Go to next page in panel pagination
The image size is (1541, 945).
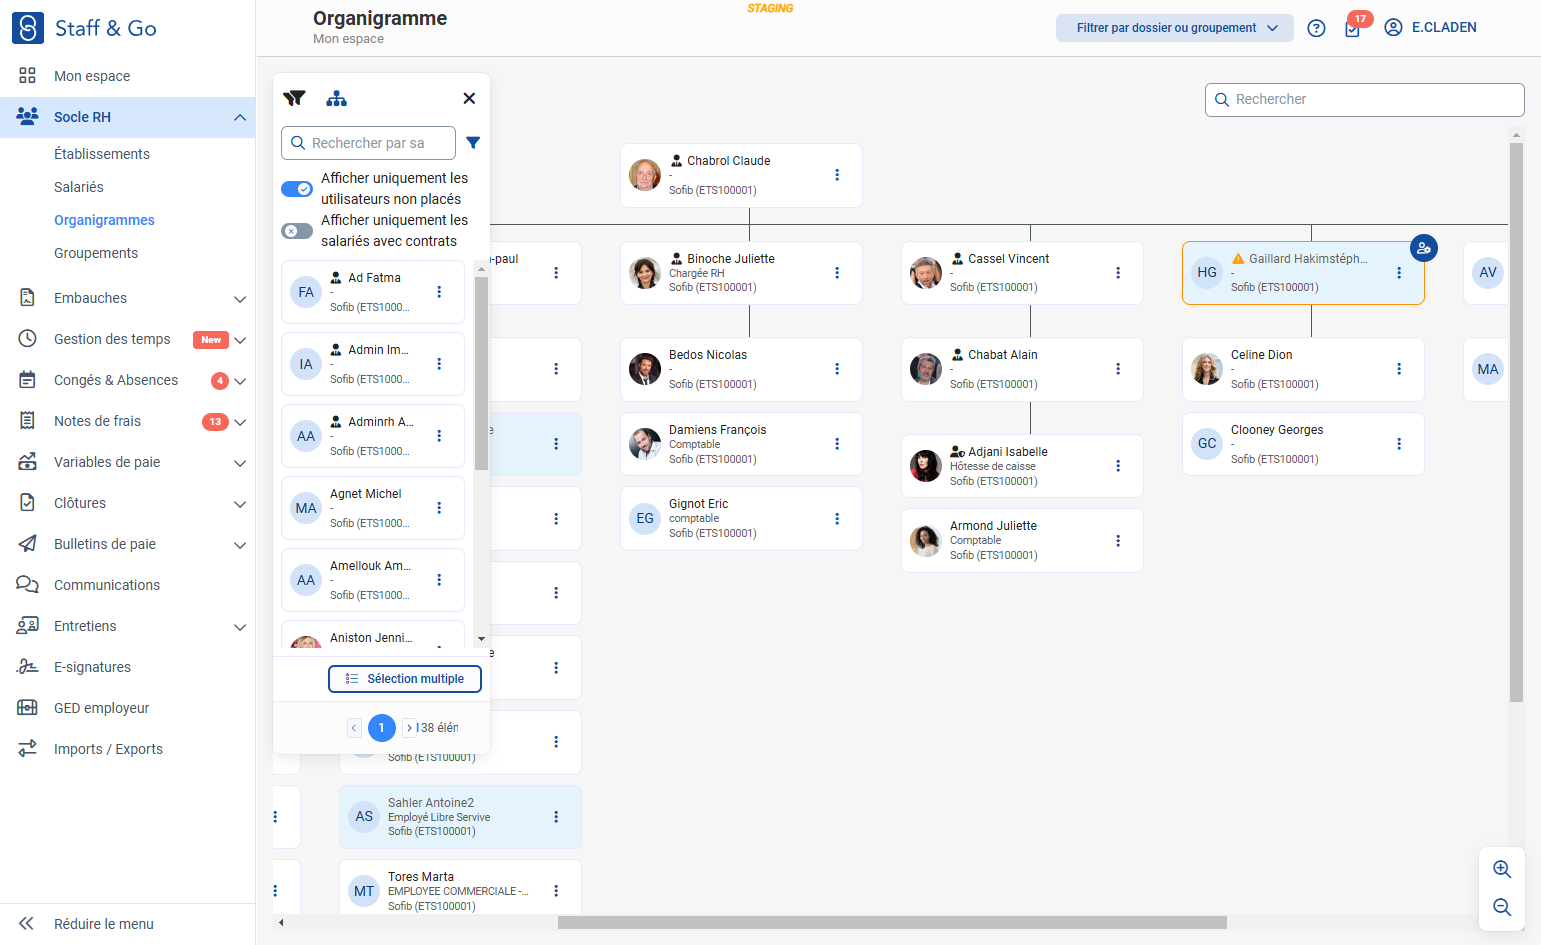click(409, 728)
